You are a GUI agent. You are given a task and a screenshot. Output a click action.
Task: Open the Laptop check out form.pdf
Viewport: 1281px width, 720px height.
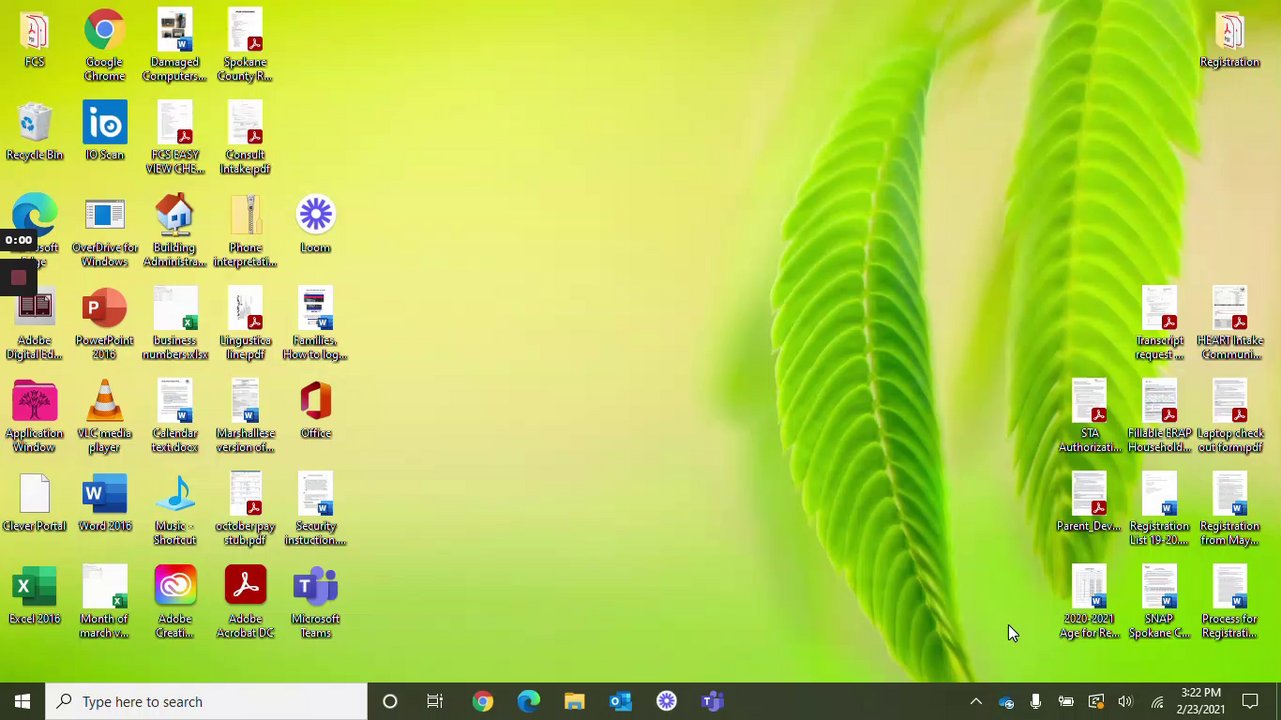click(1229, 417)
